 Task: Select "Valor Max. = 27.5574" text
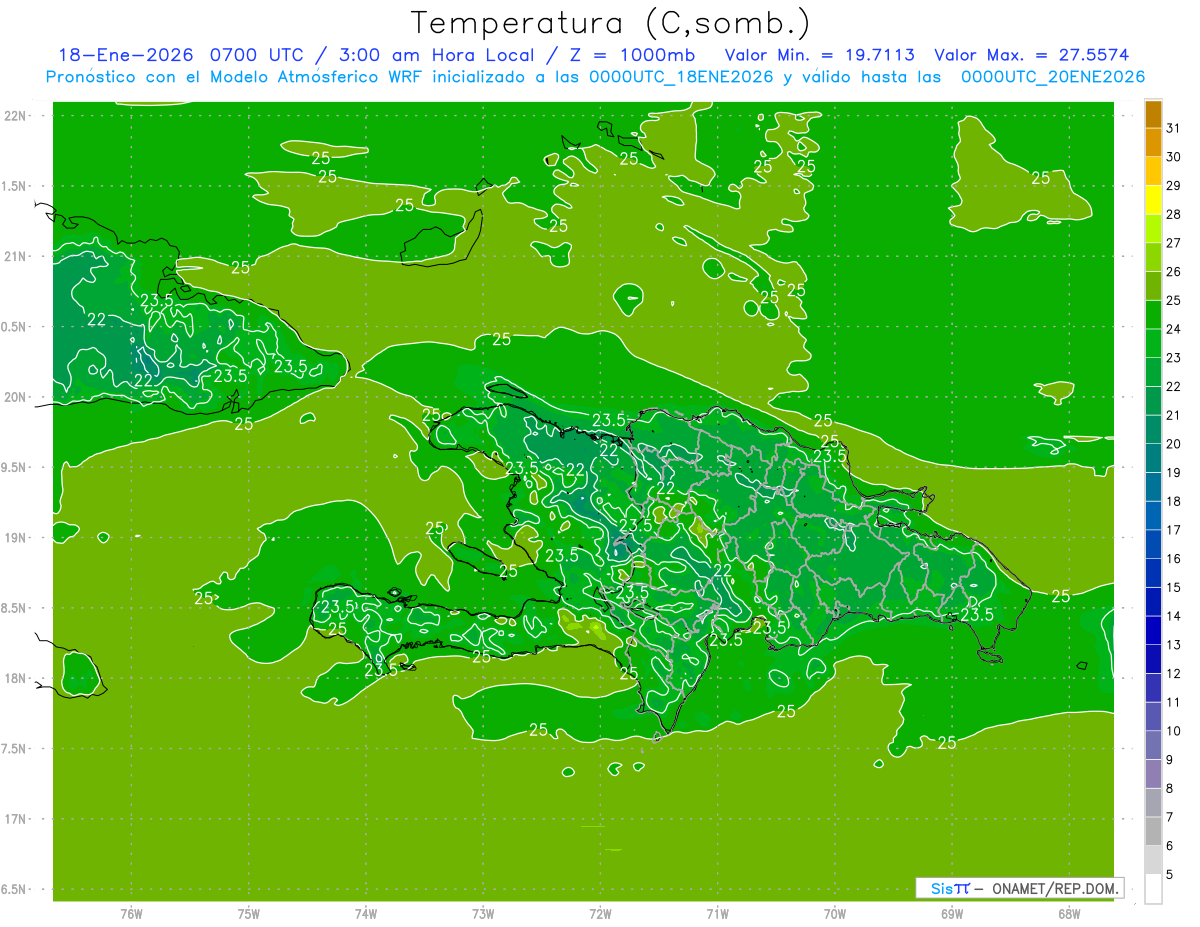pos(1031,55)
